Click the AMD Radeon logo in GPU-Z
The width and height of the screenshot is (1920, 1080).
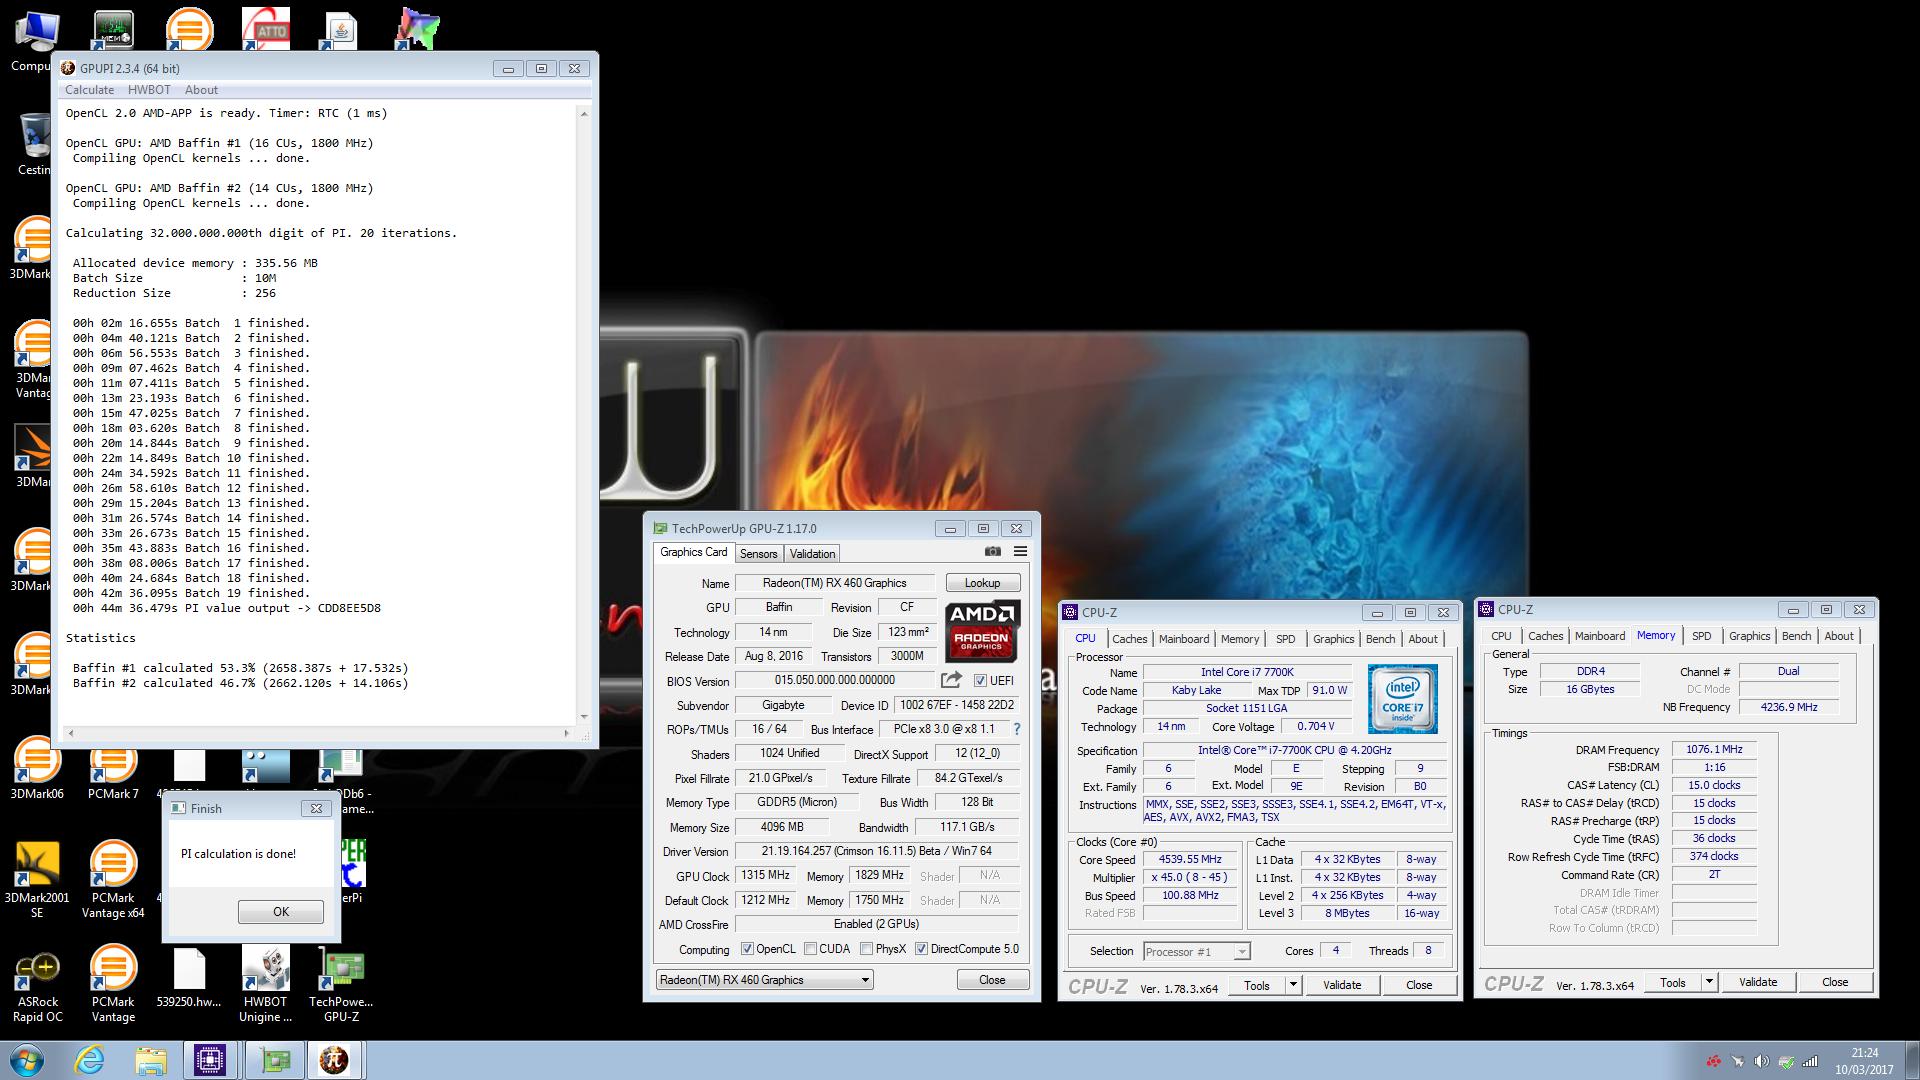[x=982, y=630]
